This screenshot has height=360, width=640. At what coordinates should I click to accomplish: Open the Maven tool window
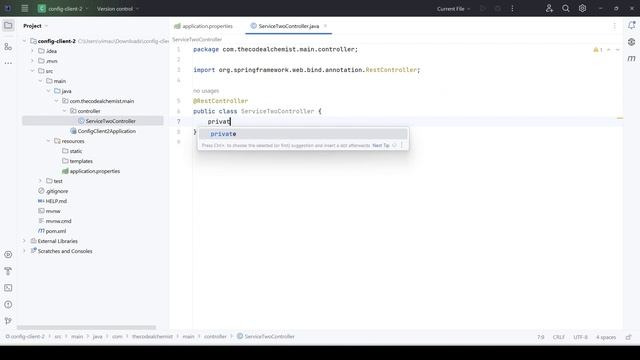[631, 59]
